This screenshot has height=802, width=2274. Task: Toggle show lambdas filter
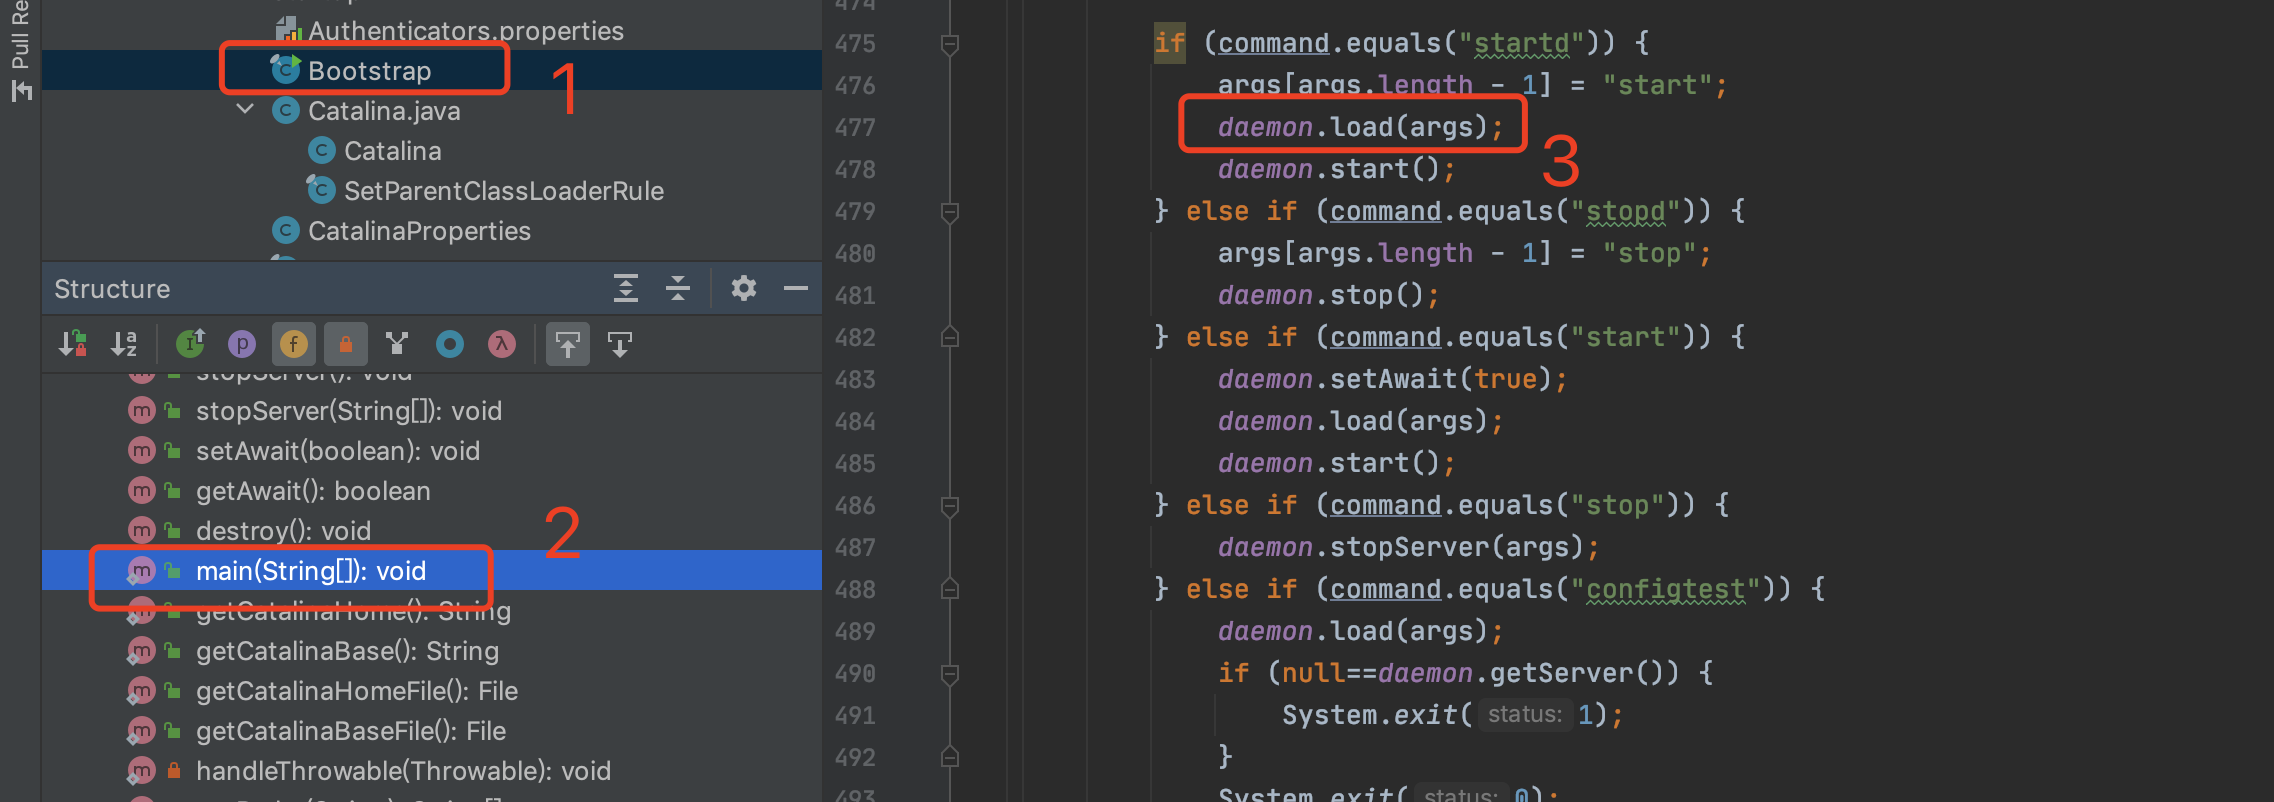coord(502,344)
